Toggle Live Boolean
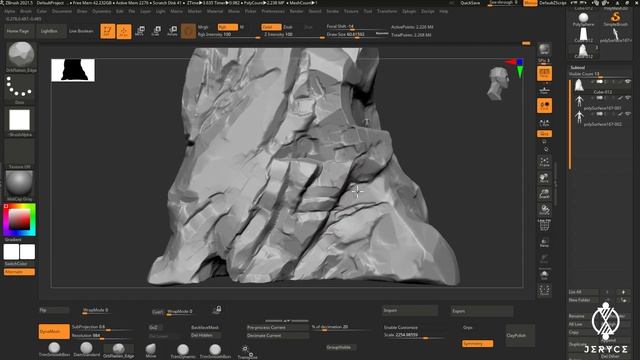Viewport: 640px width, 360px height. coord(81,31)
